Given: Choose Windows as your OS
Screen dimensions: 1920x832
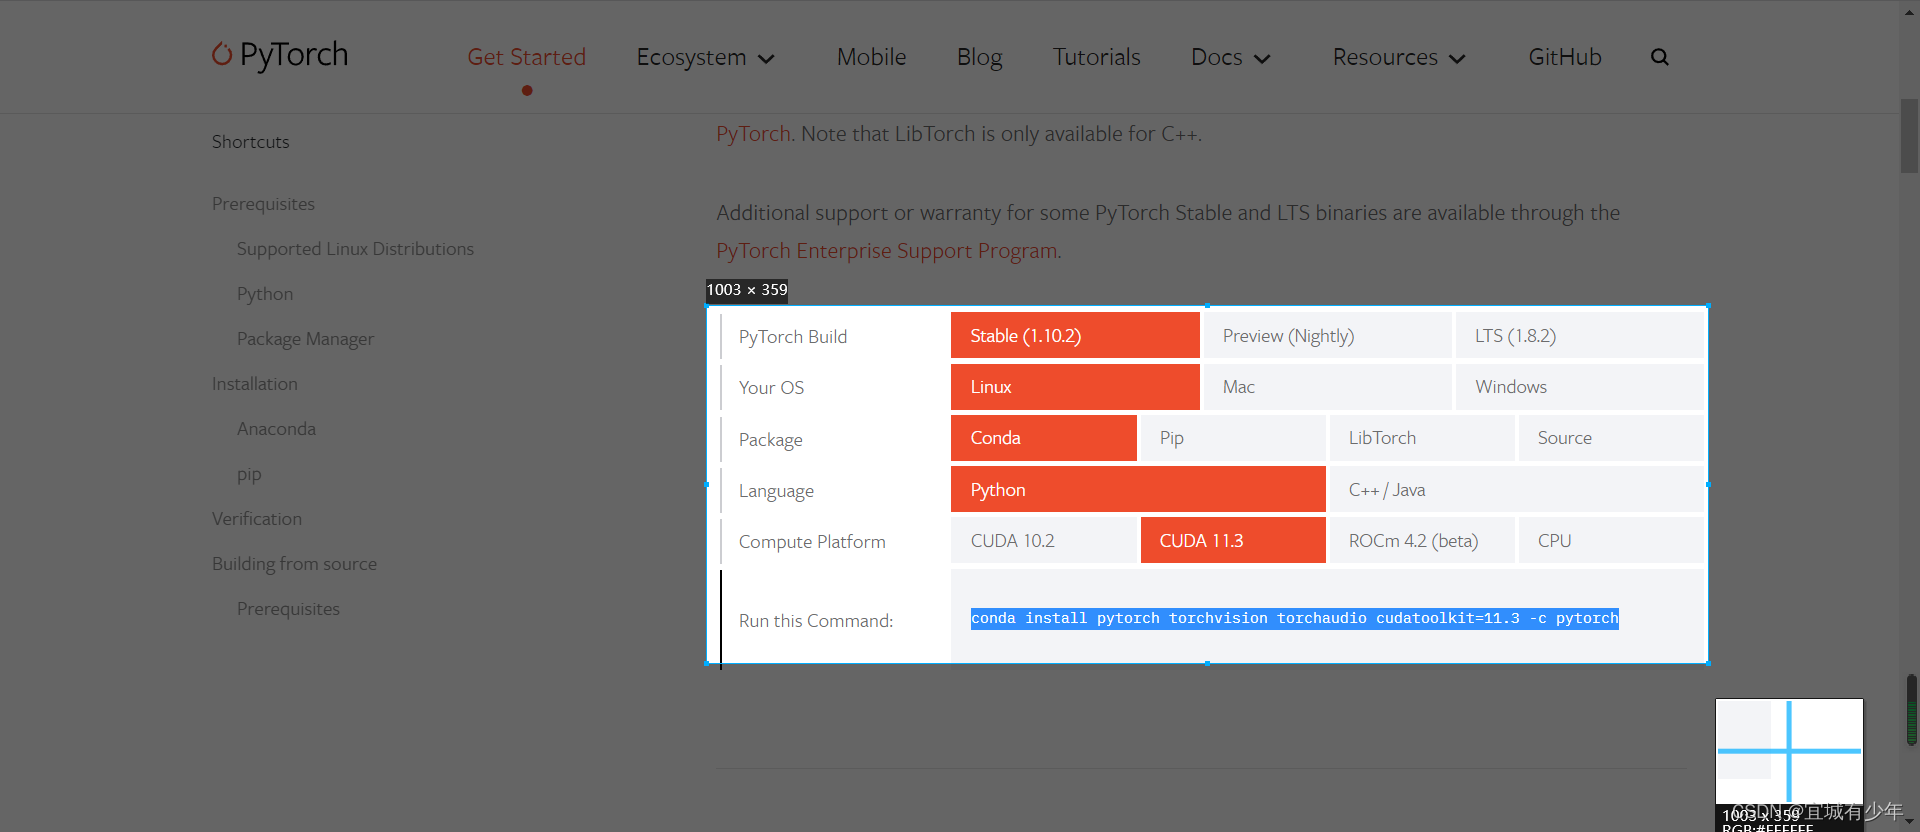Looking at the screenshot, I should pyautogui.click(x=1580, y=387).
